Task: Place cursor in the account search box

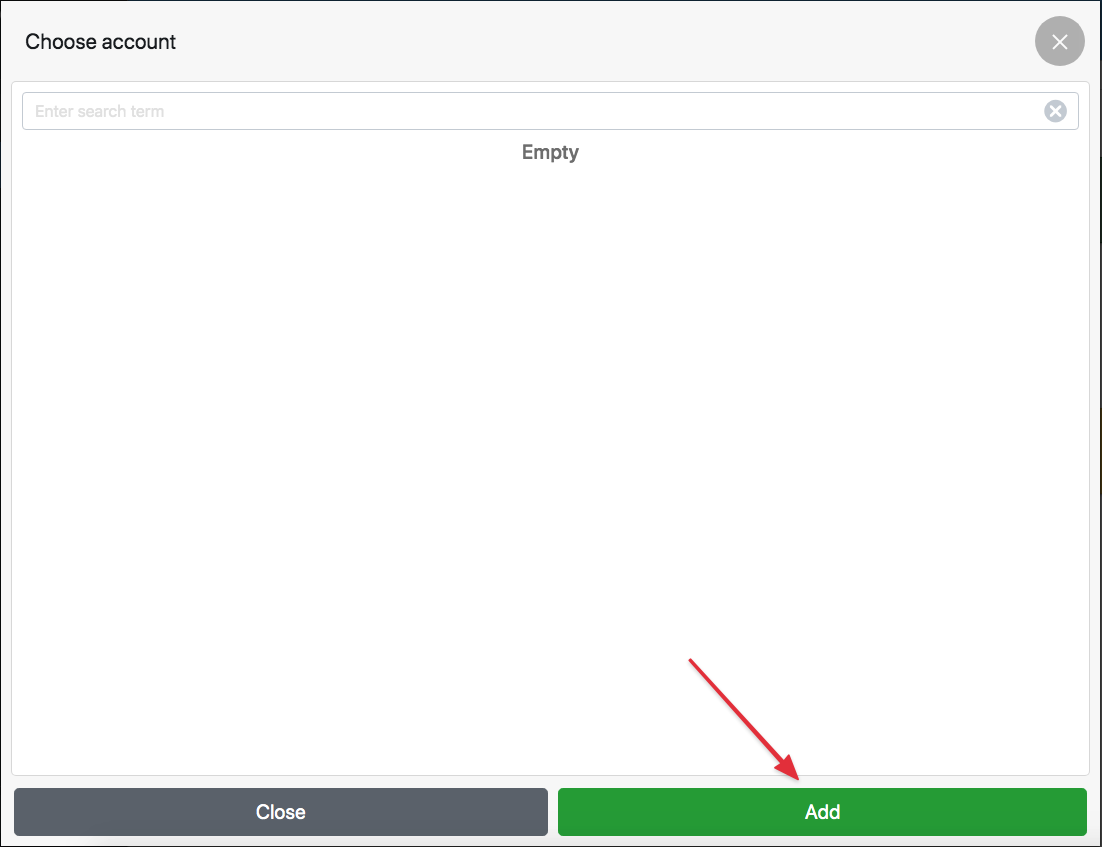Action: point(530,111)
